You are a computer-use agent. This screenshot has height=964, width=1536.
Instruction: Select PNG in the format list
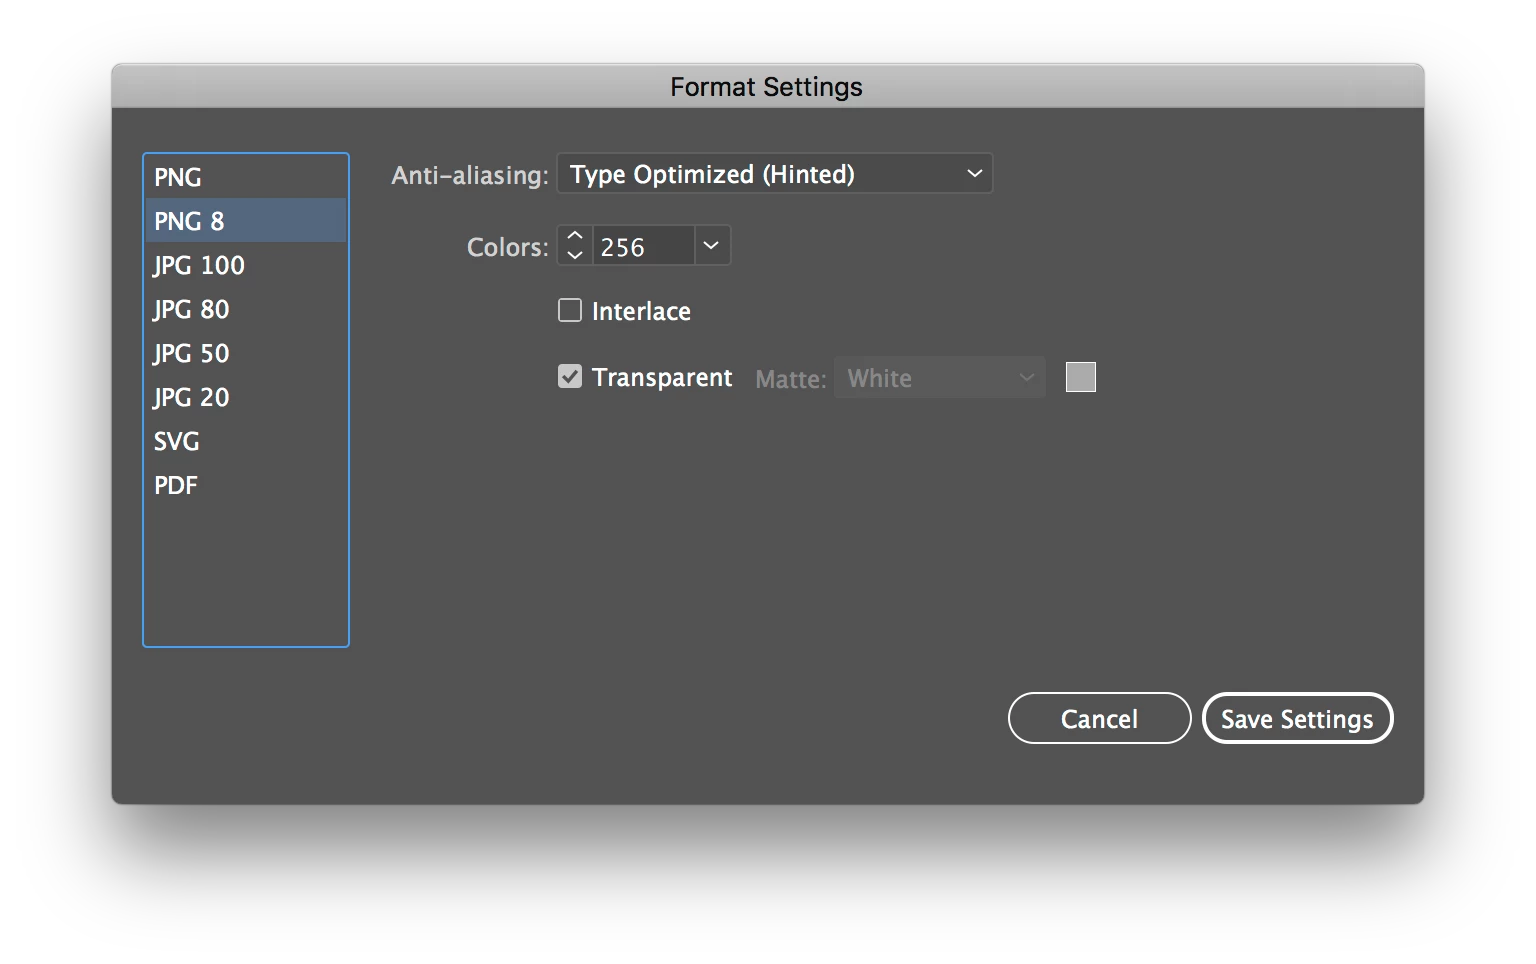246,177
